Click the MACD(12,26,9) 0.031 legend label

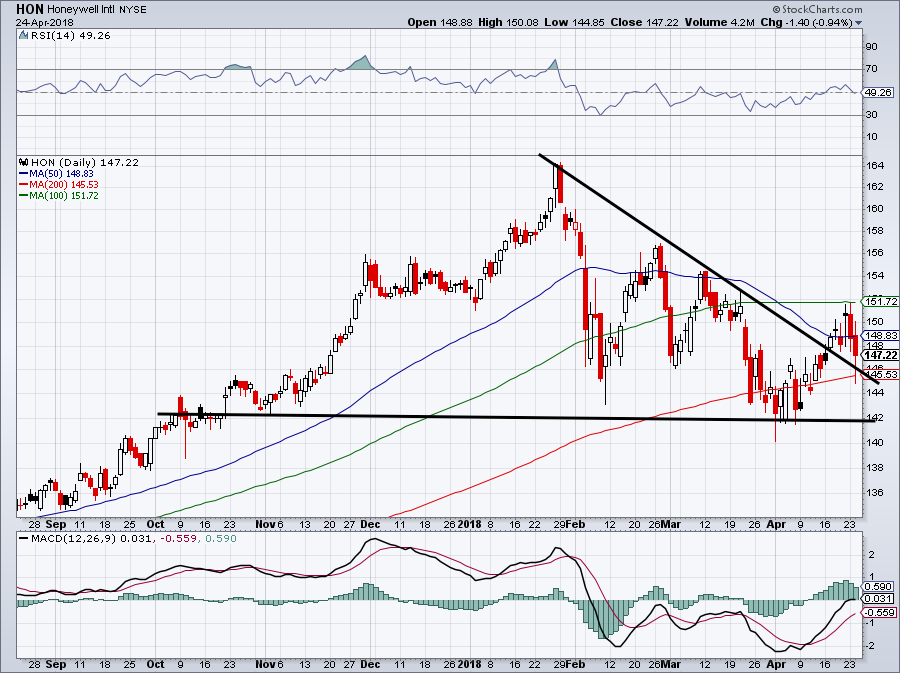(x=92, y=539)
